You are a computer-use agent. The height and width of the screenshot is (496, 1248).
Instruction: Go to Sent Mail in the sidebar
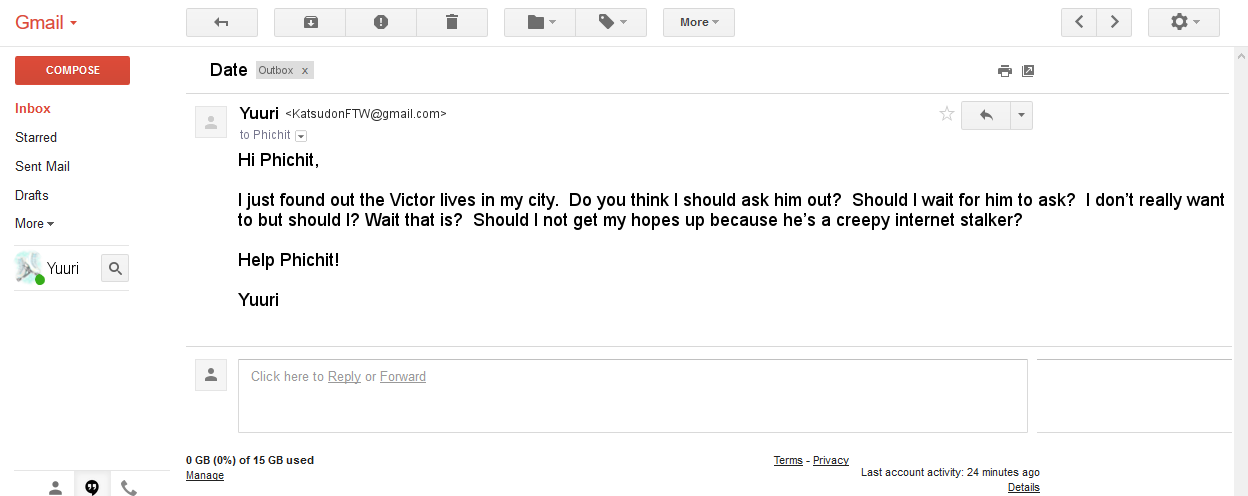[x=42, y=166]
